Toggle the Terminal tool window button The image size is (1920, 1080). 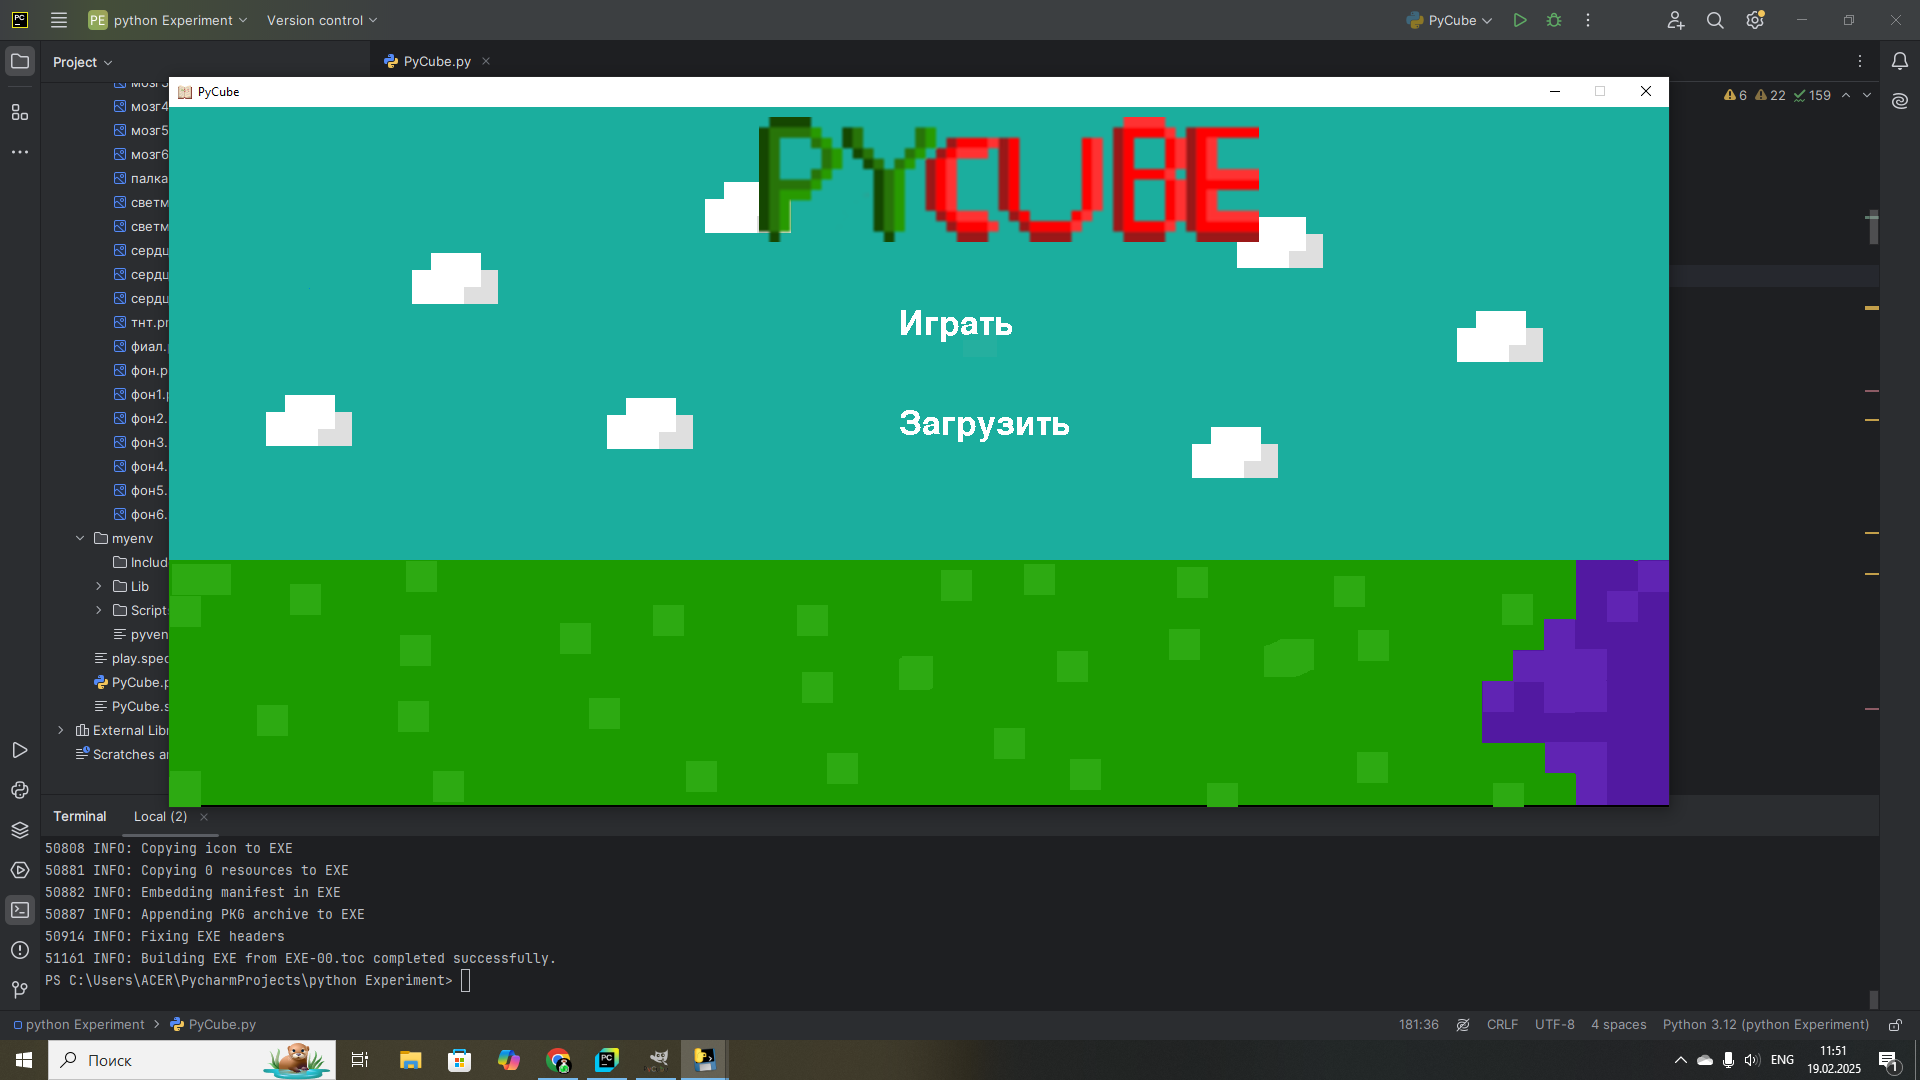click(x=20, y=910)
